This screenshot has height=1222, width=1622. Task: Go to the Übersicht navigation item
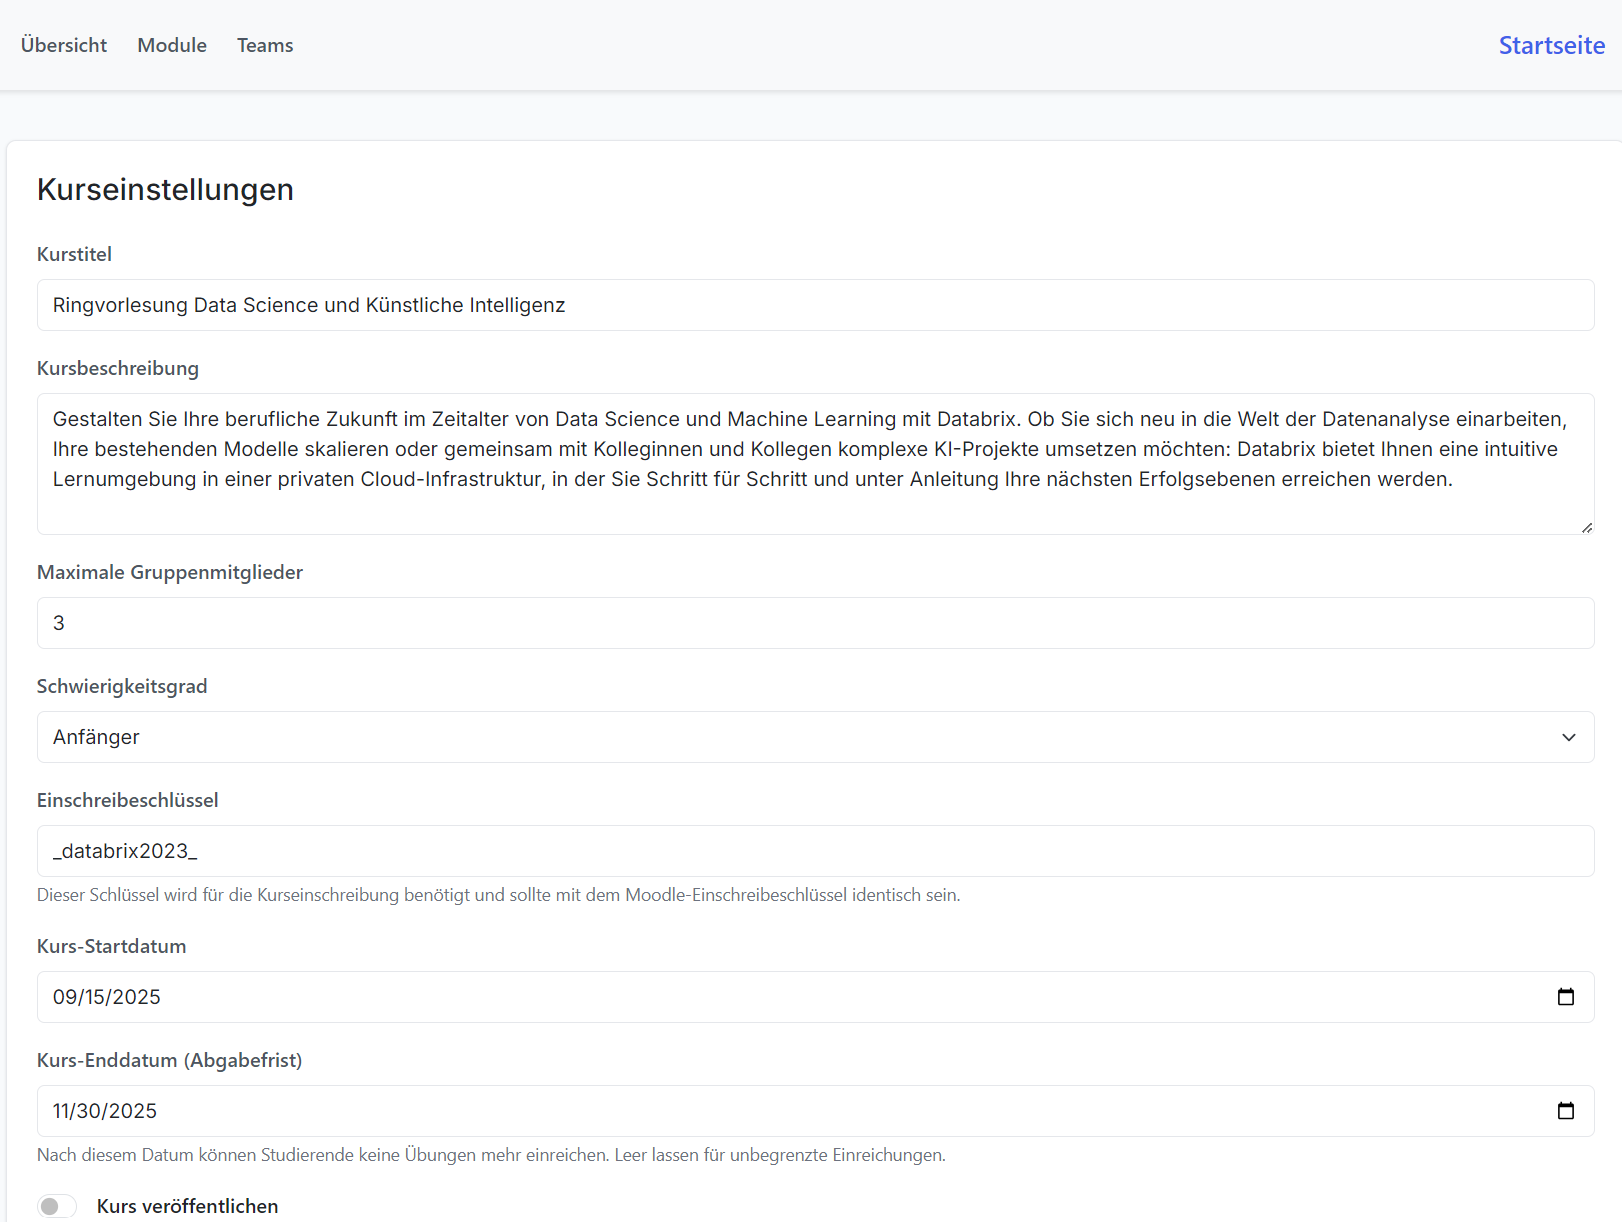click(x=64, y=45)
